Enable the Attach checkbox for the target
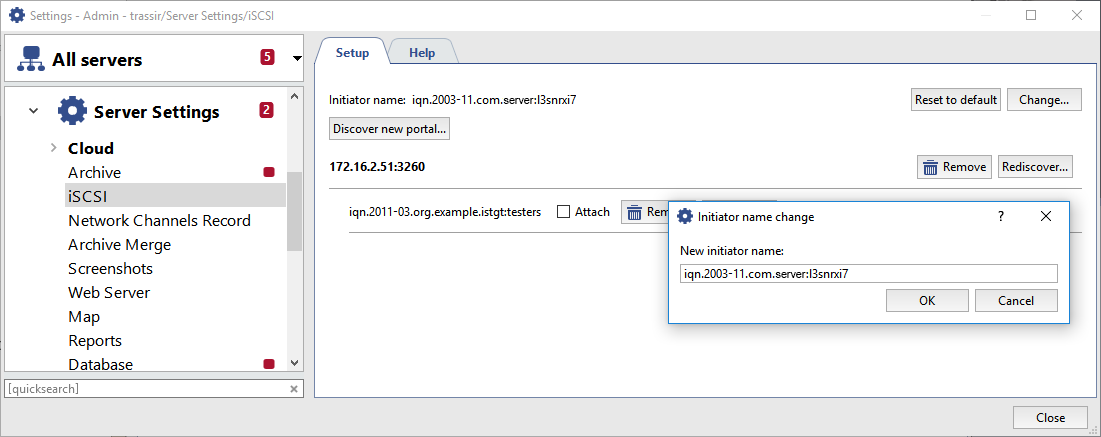Viewport: 1101px width, 437px height. click(x=564, y=212)
